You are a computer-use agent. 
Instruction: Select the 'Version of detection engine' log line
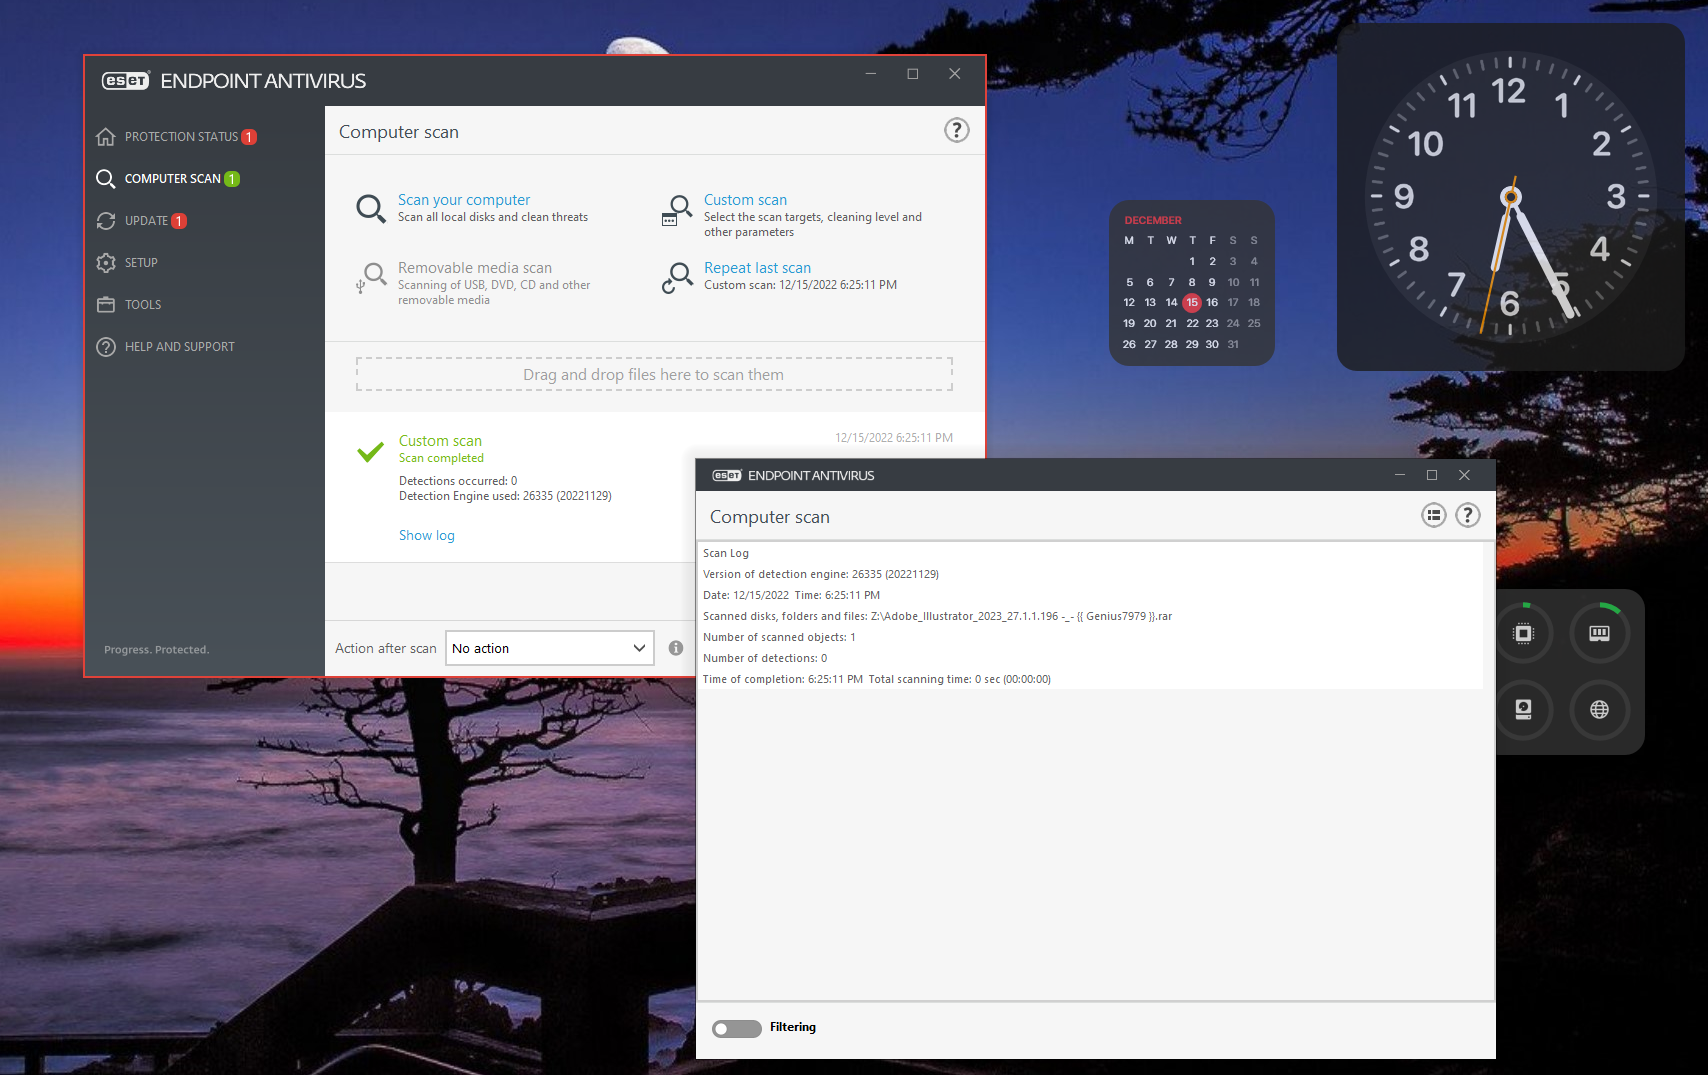point(821,574)
